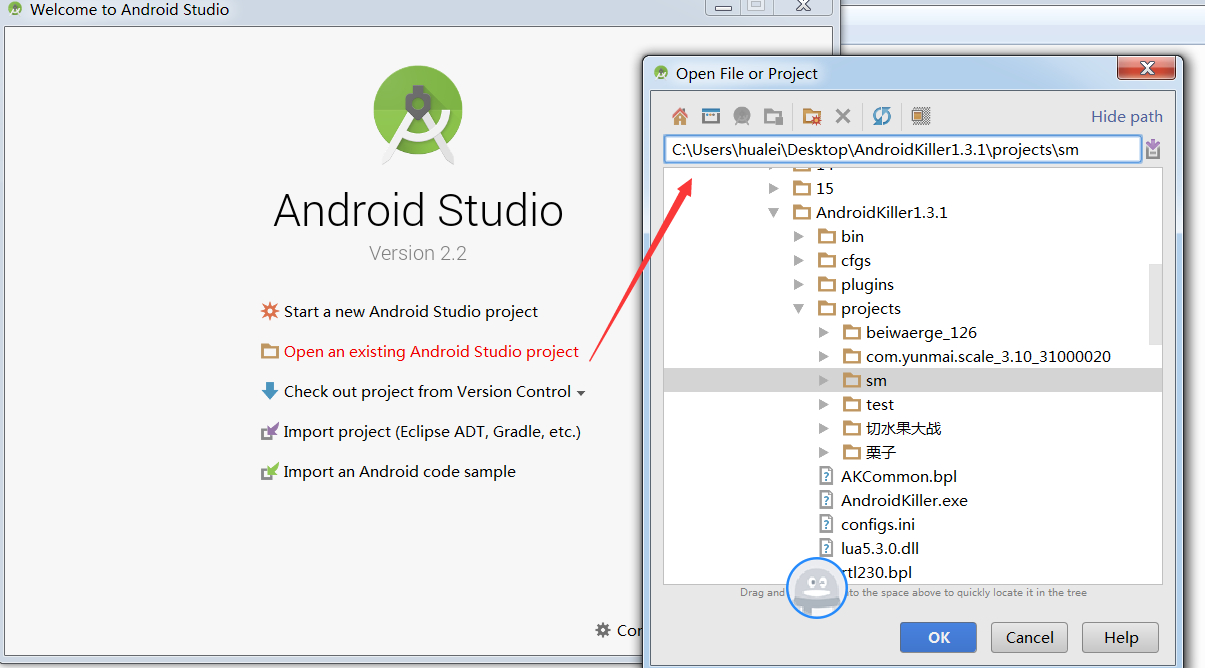1205x668 pixels.
Task: Create a New Folder via toolbar icon
Action: [812, 116]
